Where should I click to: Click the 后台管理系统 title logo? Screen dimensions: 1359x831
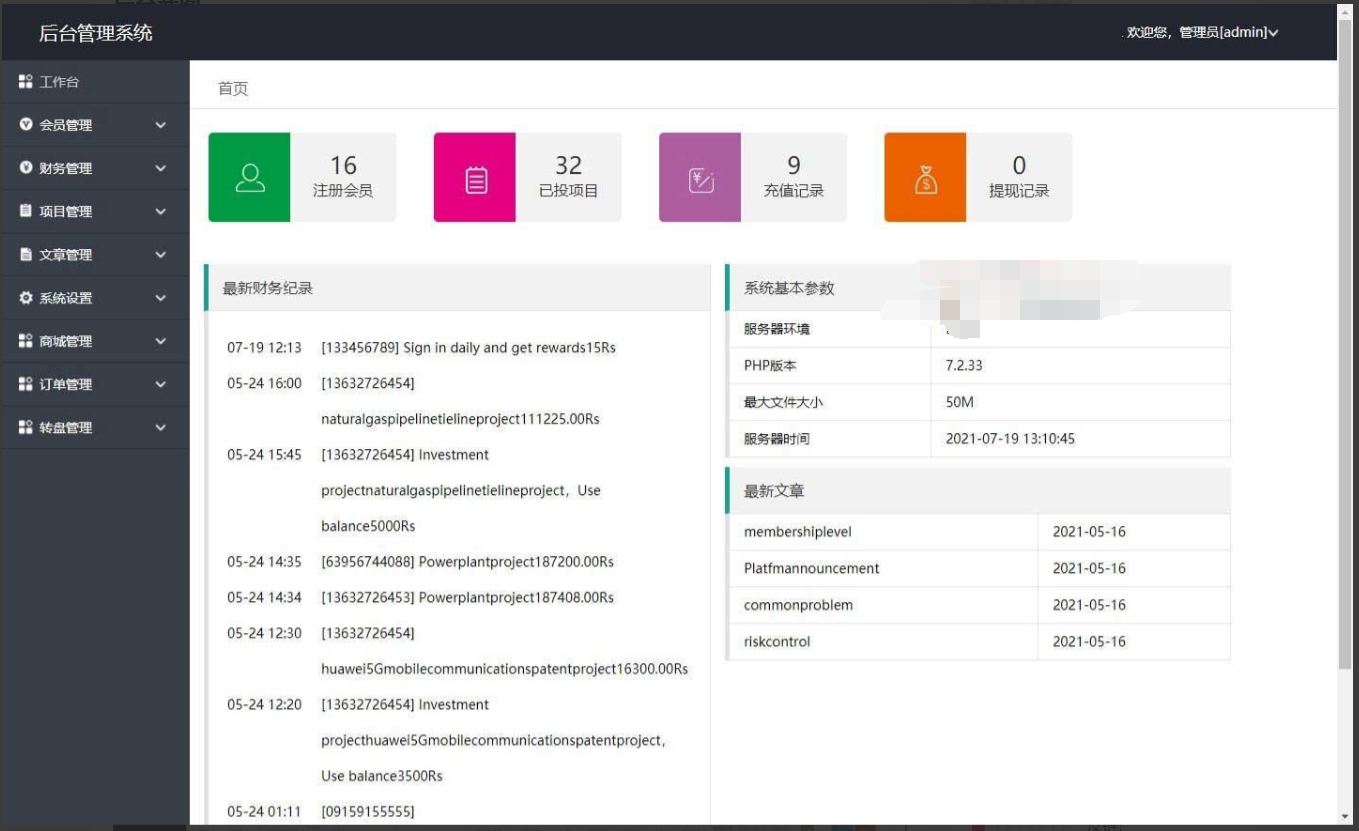coord(96,33)
